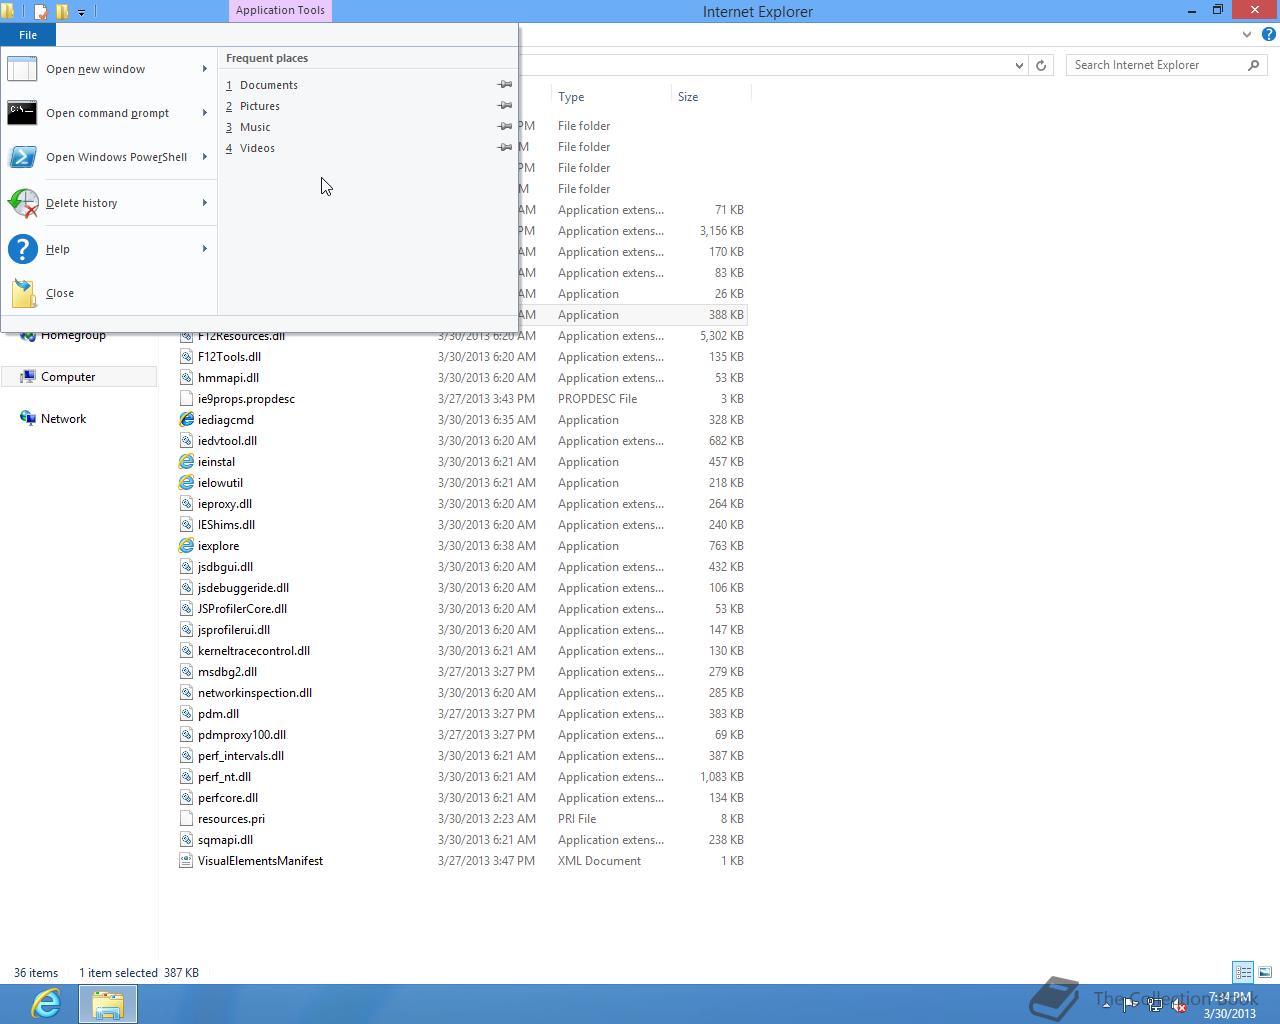The width and height of the screenshot is (1280, 1024).
Task: Open Documents from Frequent places
Action: pyautogui.click(x=269, y=85)
